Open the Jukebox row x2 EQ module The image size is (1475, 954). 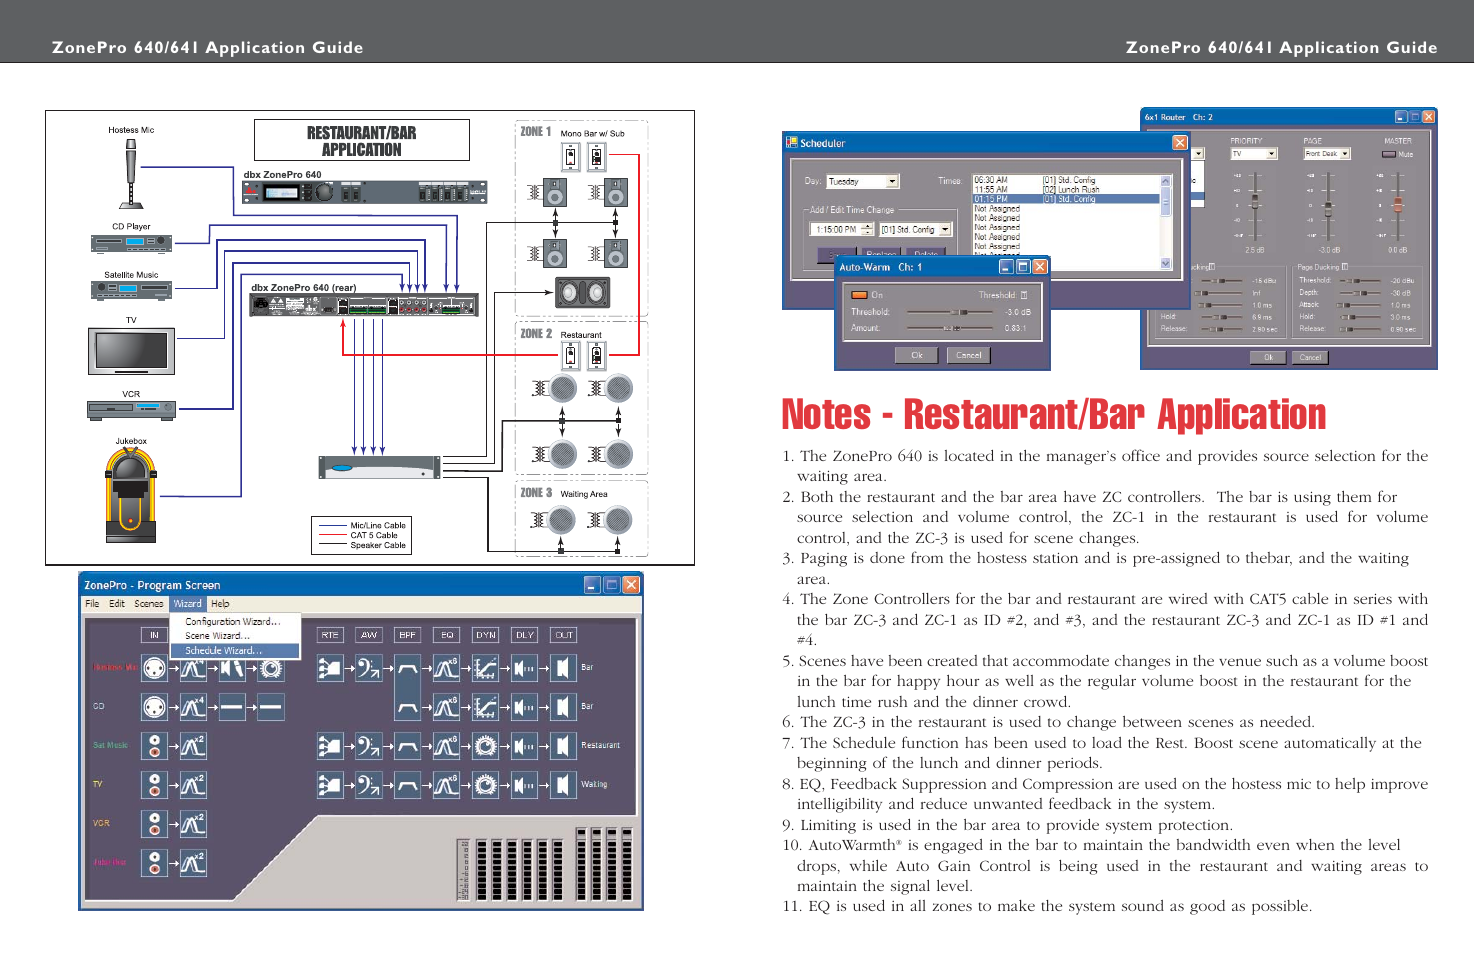click(x=193, y=863)
